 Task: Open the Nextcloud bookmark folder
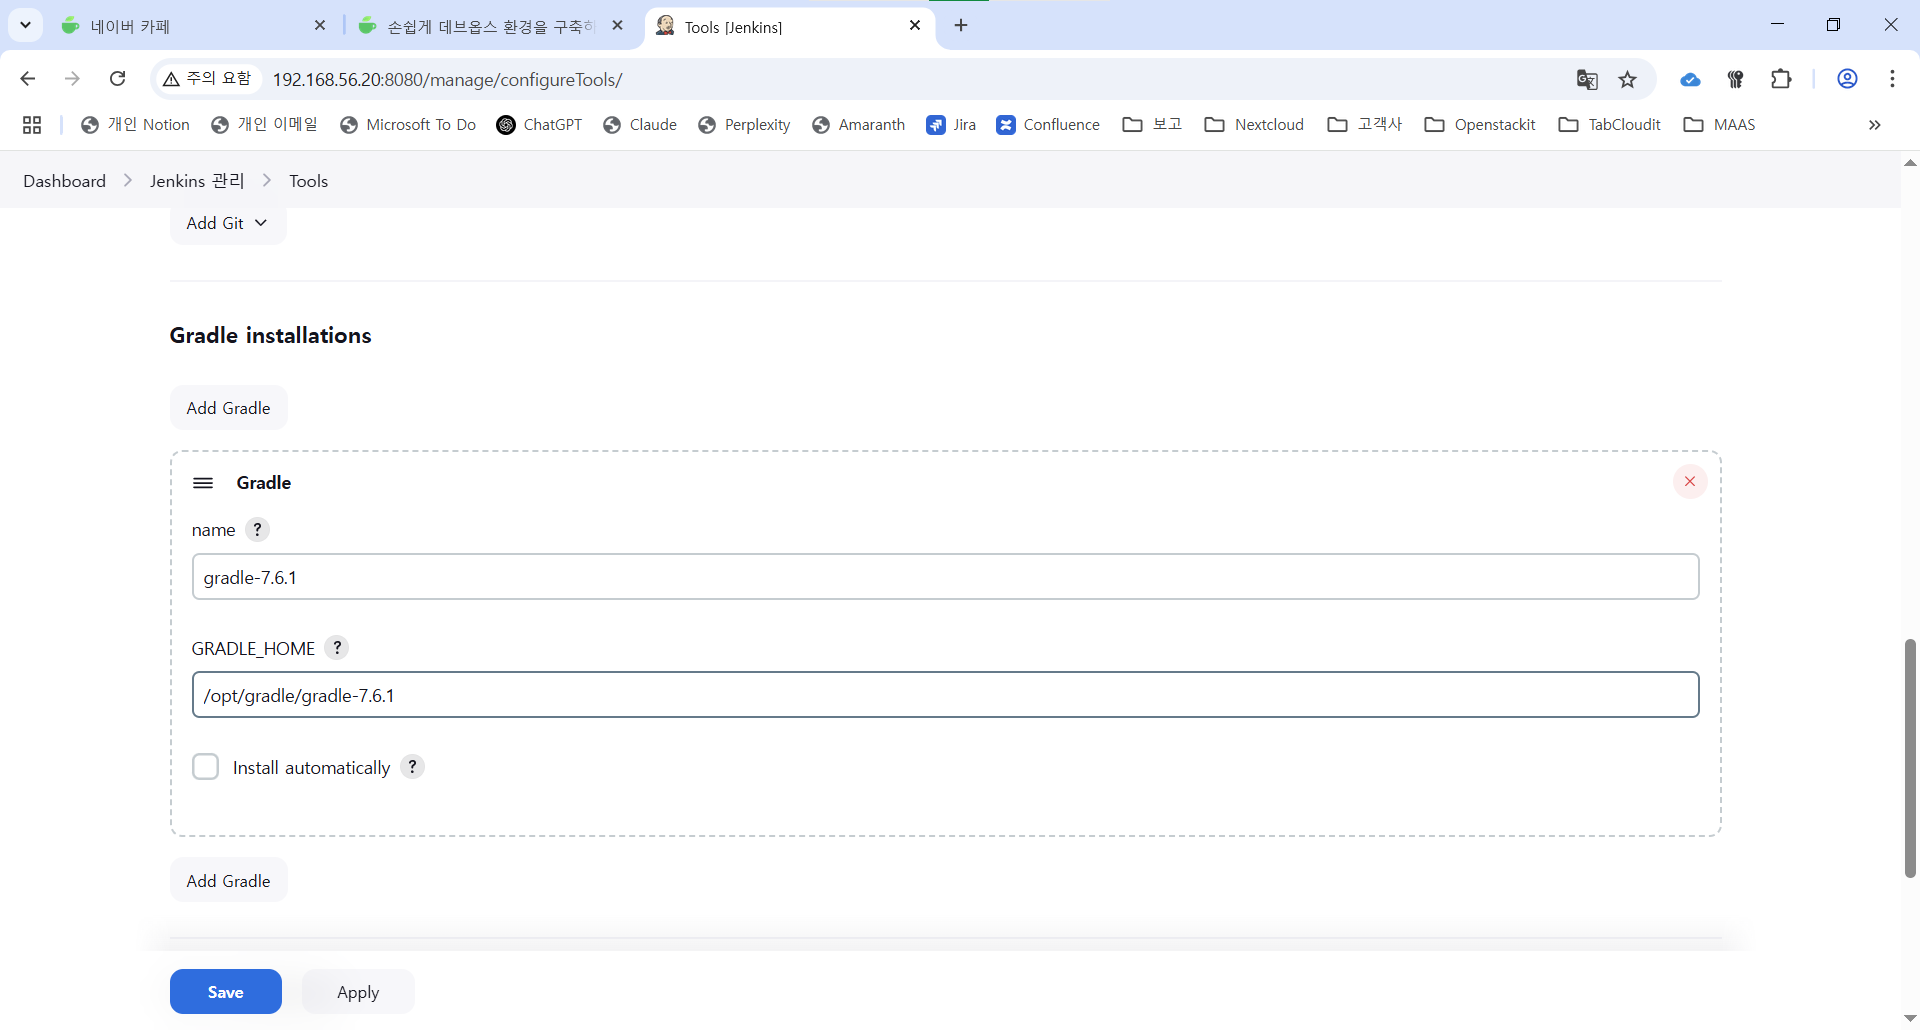click(x=1255, y=124)
